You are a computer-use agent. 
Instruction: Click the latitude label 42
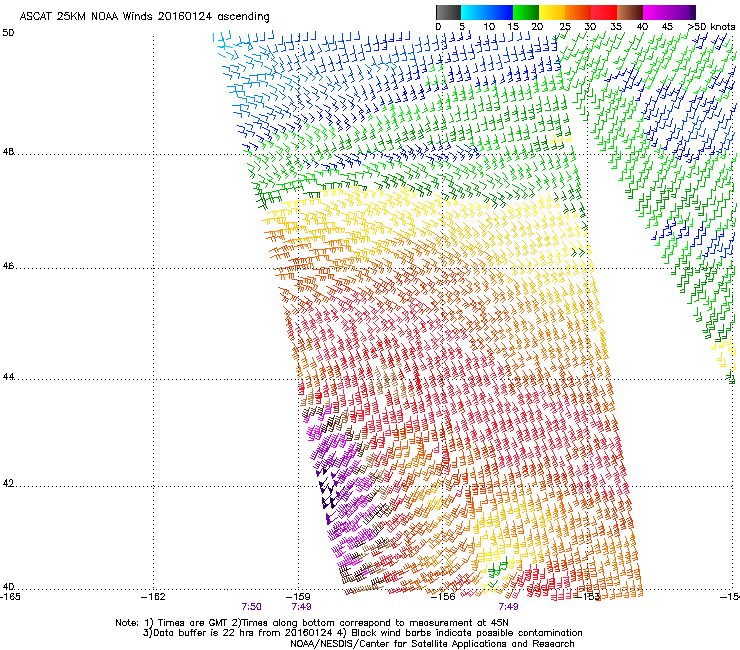tap(8, 483)
